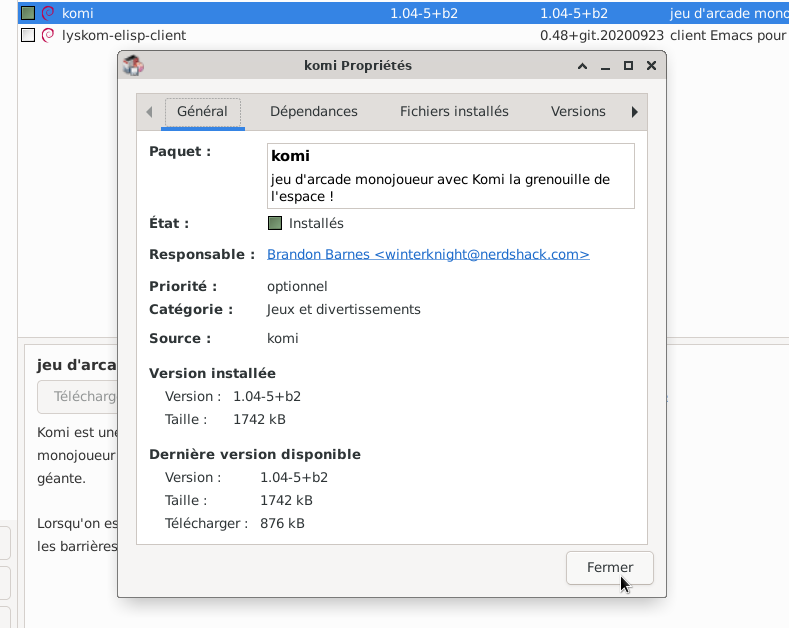Image resolution: width=789 pixels, height=628 pixels.
Task: Toggle the komi package status checkbox
Action: 28,13
